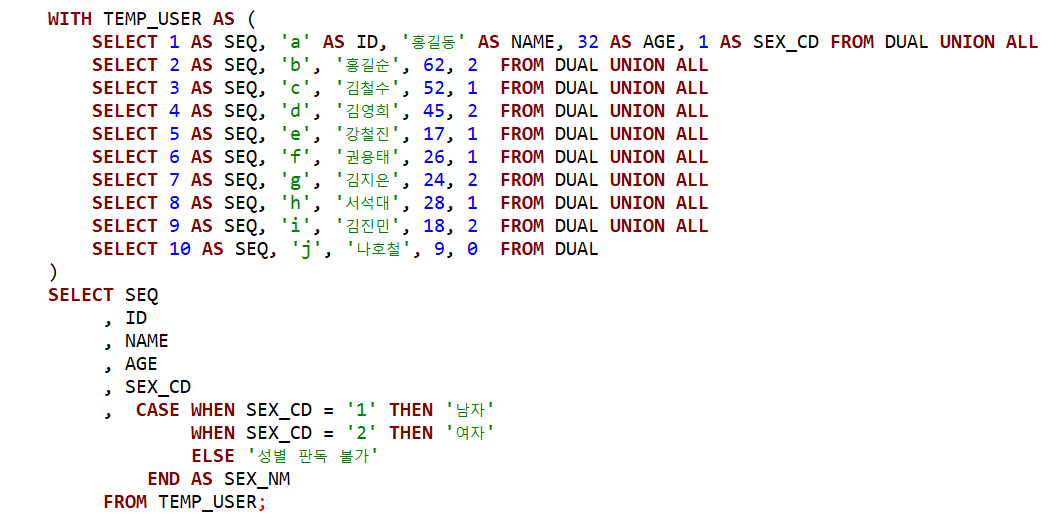
Task: Click the ', ID' column in select list
Action: tap(125, 317)
